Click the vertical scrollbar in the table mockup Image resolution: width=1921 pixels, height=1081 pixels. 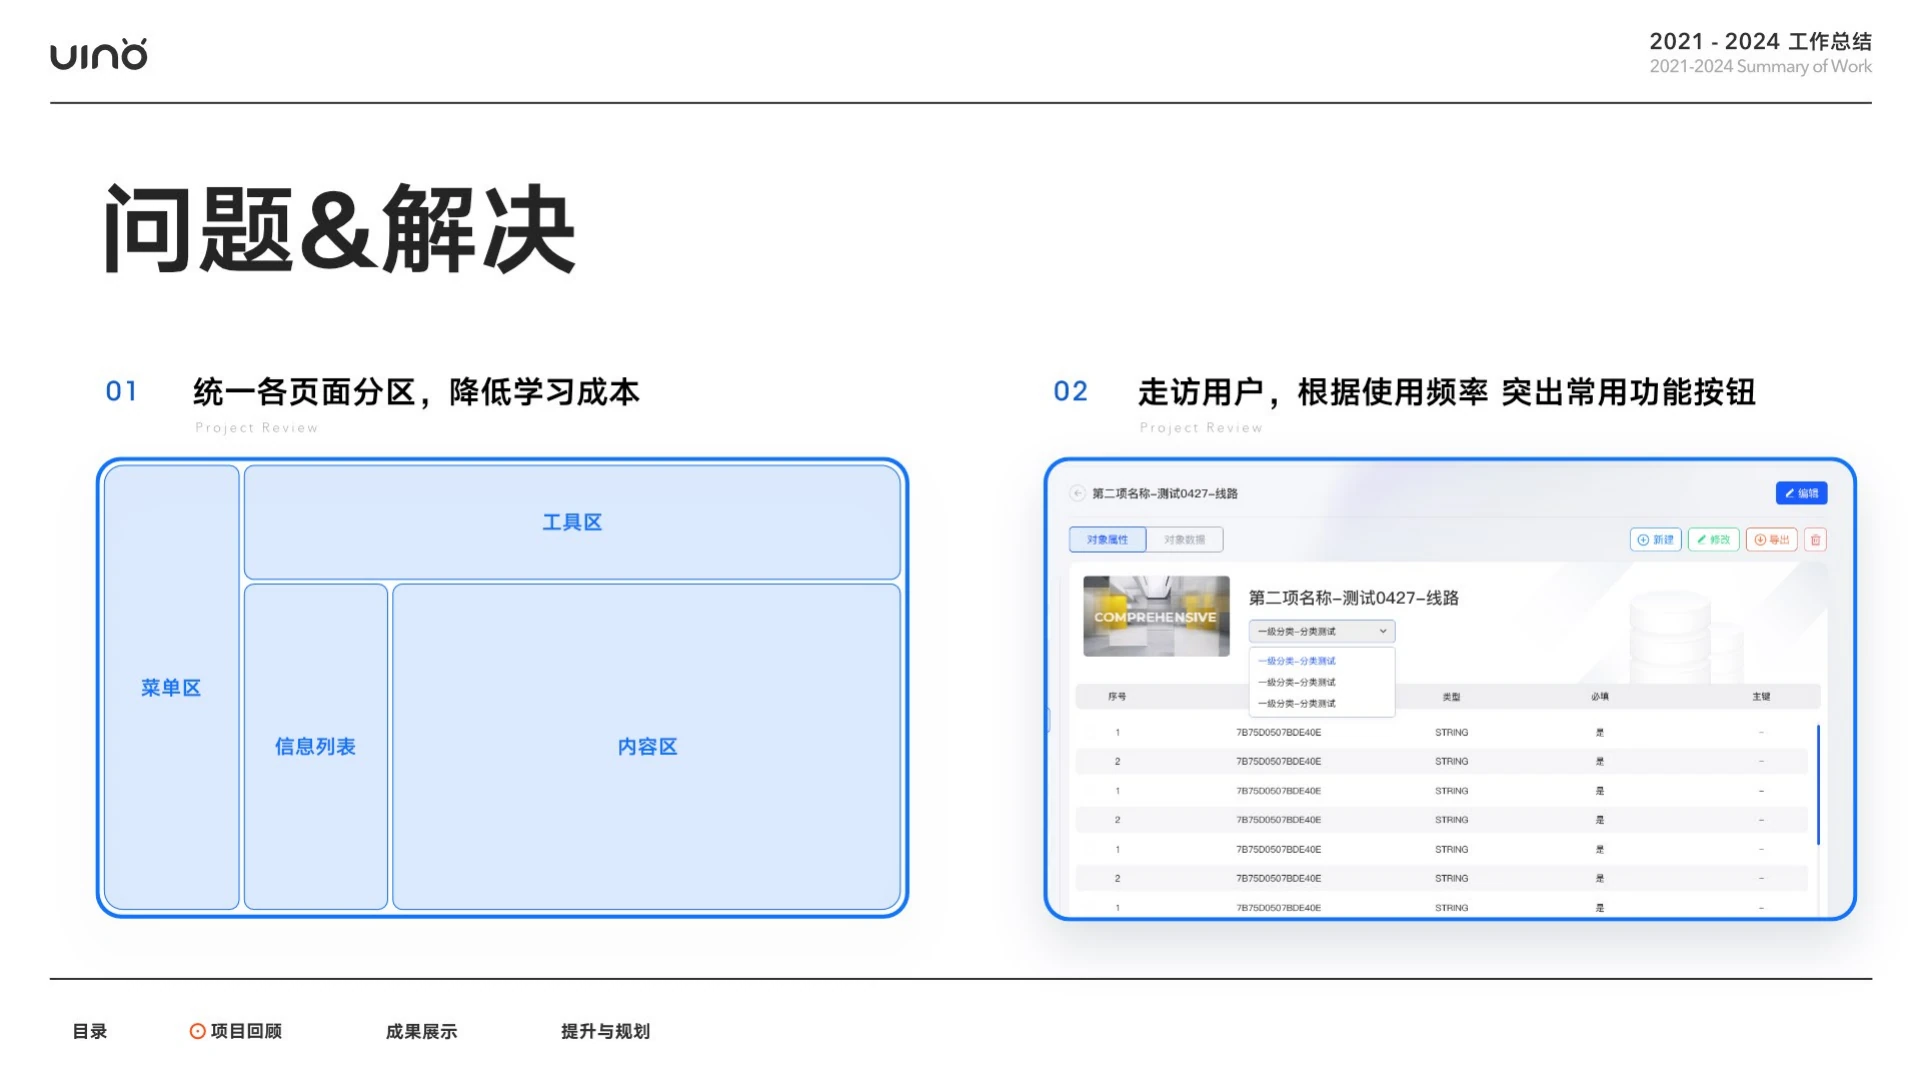point(1818,785)
